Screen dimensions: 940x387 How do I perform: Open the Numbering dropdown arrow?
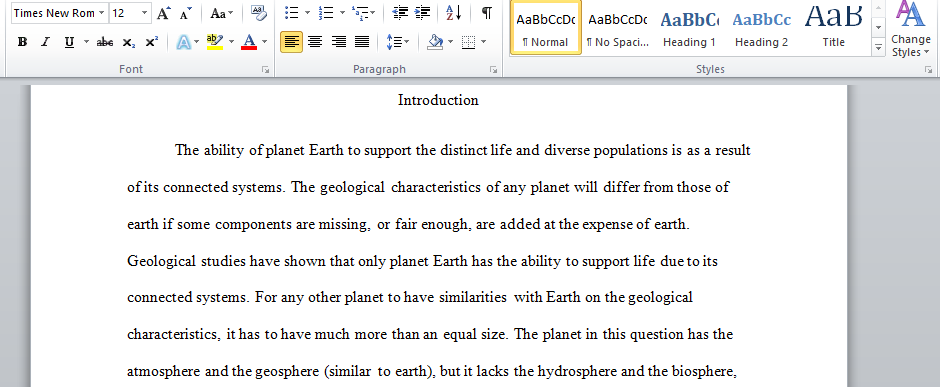(342, 13)
